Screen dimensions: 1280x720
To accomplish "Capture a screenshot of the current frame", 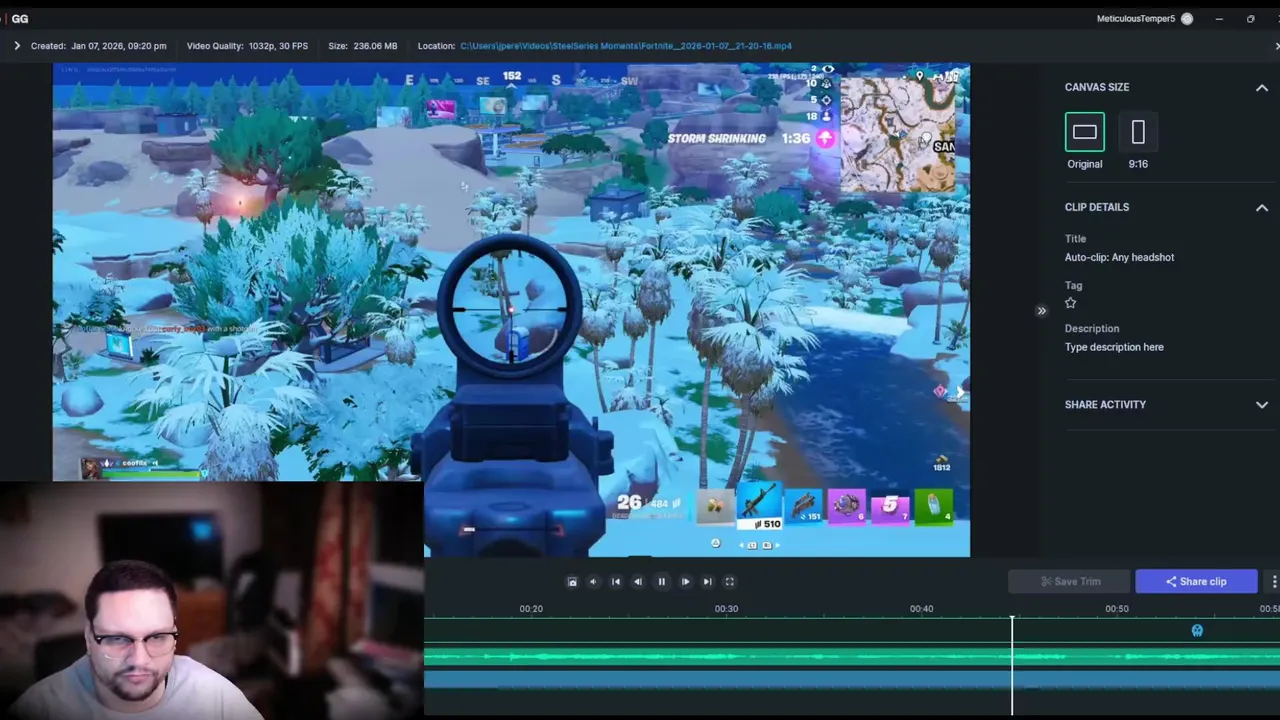I will click(572, 581).
